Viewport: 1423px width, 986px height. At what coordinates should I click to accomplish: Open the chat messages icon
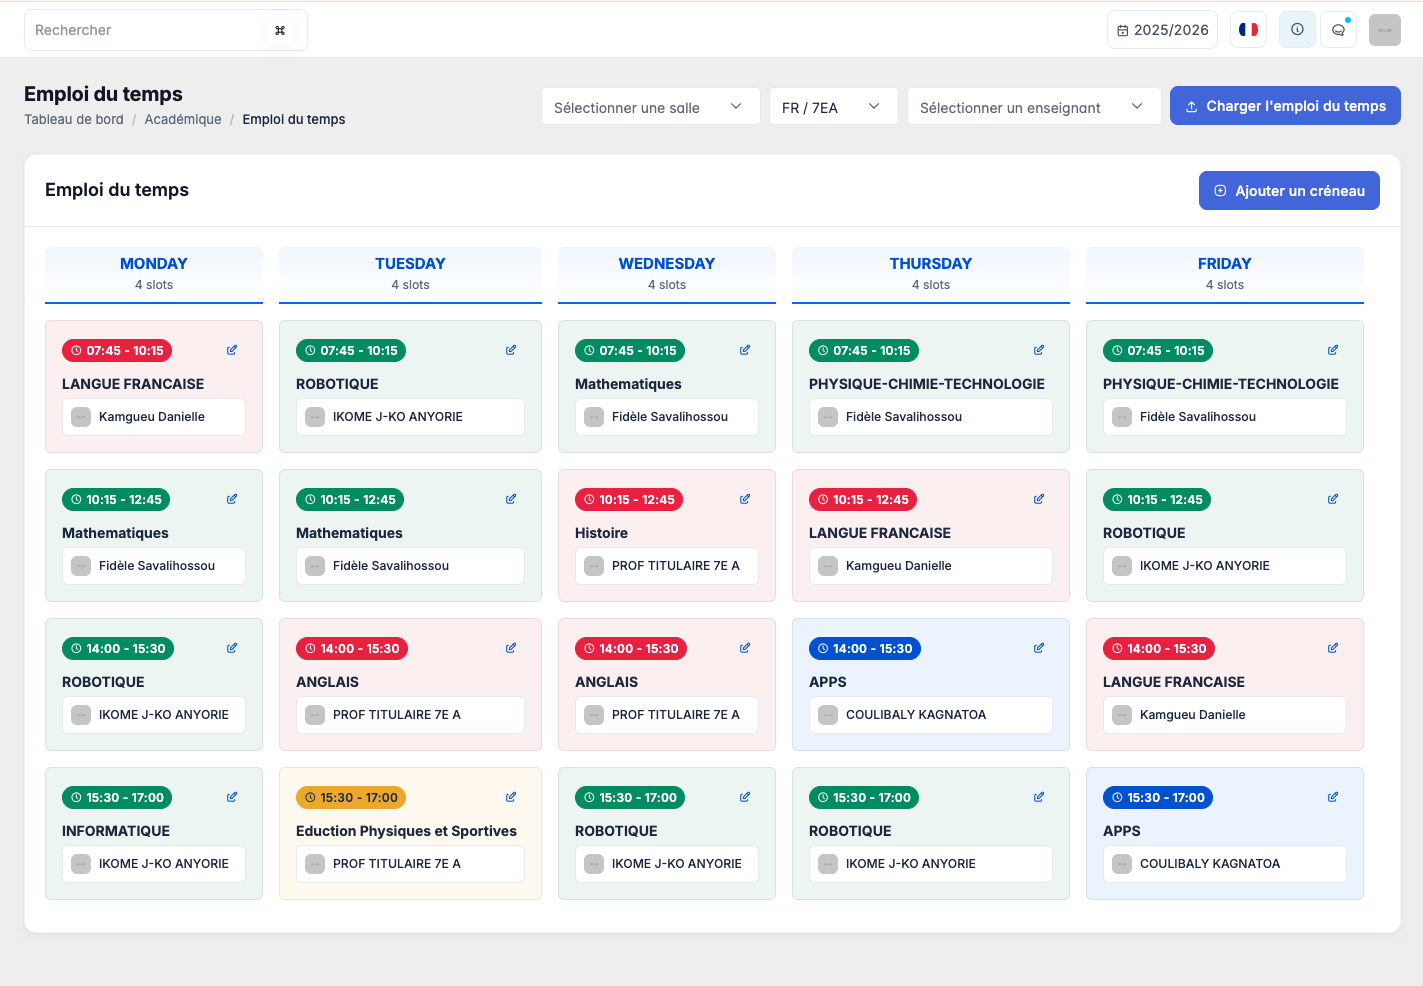click(x=1338, y=30)
